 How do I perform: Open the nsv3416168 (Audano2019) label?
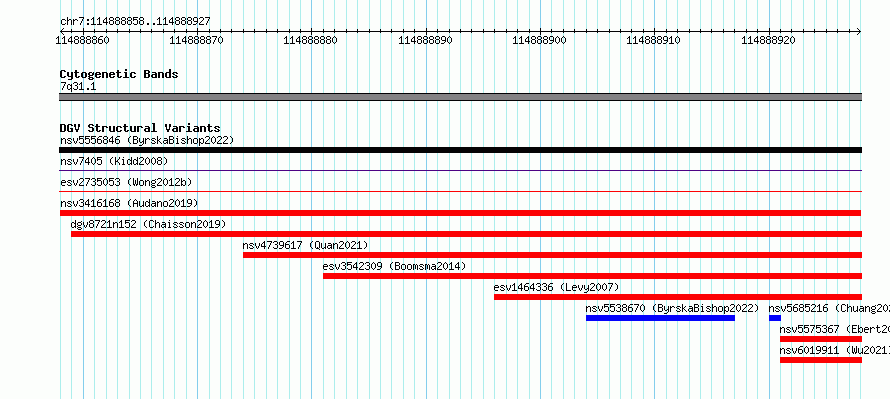pos(129,203)
